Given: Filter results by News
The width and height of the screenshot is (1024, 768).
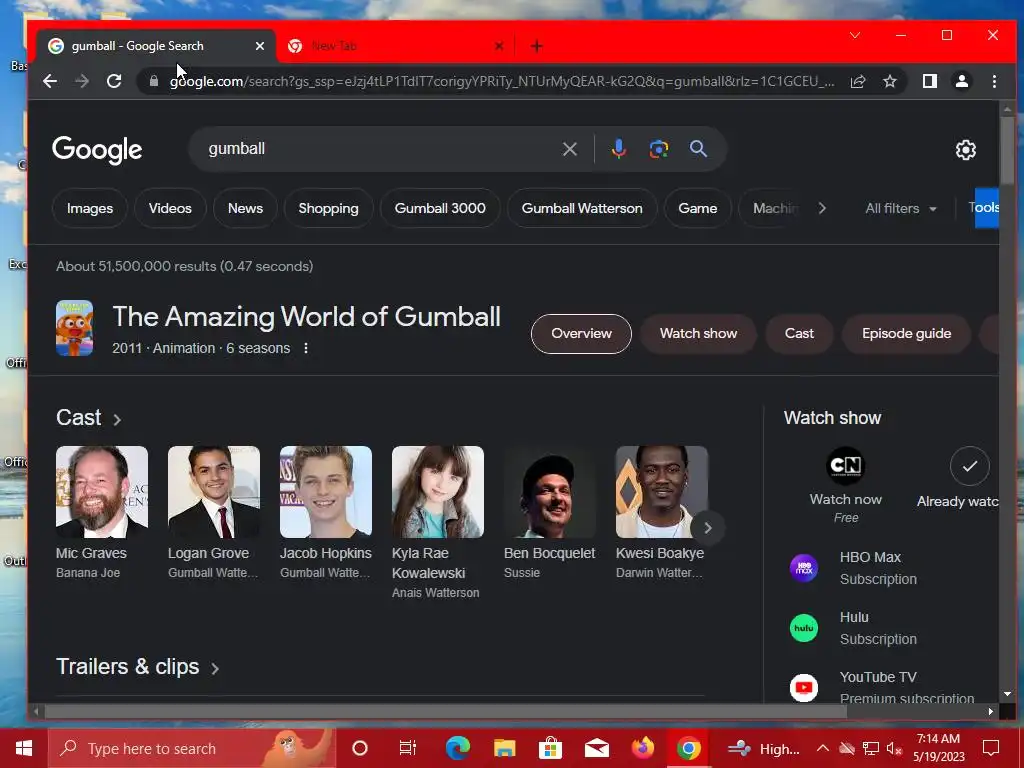Looking at the screenshot, I should tap(245, 208).
